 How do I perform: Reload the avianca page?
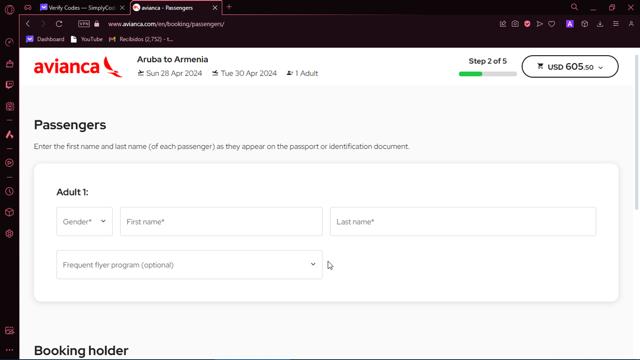tap(59, 24)
